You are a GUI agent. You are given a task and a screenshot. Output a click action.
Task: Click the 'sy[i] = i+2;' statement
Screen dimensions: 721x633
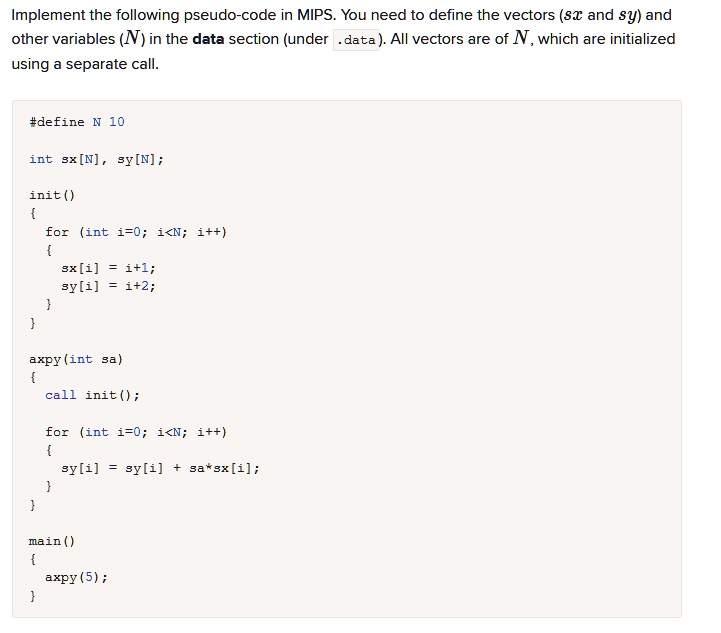[x=109, y=286]
